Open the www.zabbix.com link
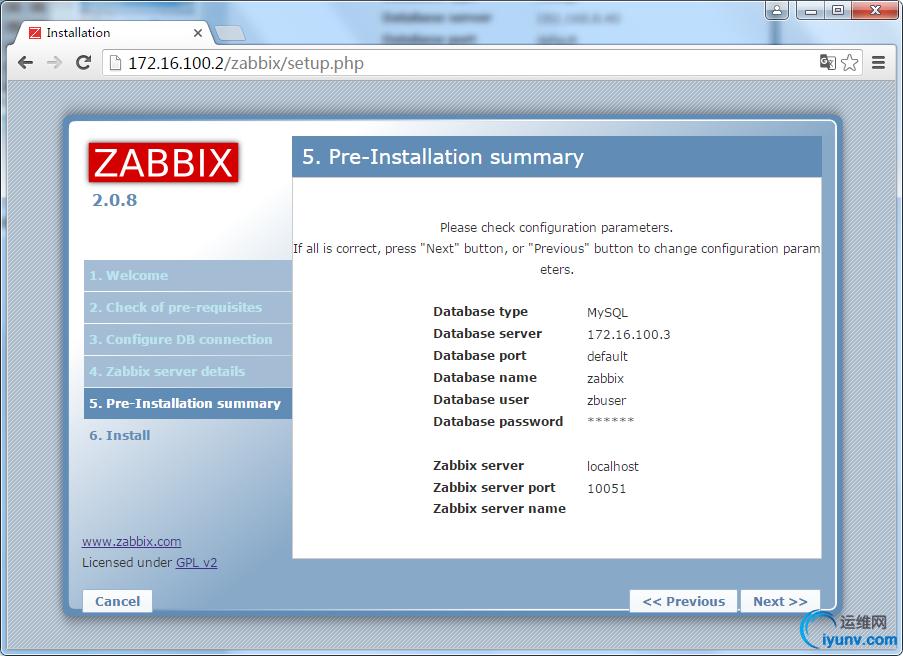 coord(131,541)
